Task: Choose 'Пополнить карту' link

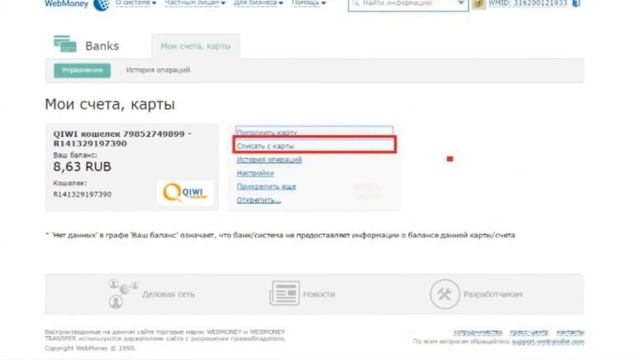Action: (267, 133)
